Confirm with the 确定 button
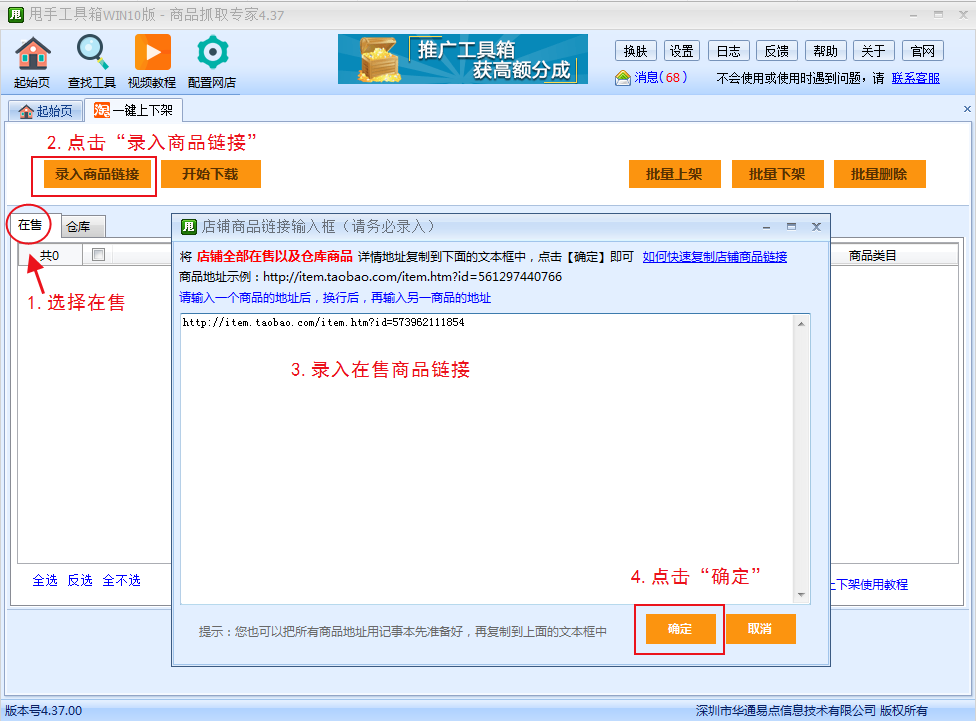This screenshot has width=976, height=721. click(x=680, y=629)
